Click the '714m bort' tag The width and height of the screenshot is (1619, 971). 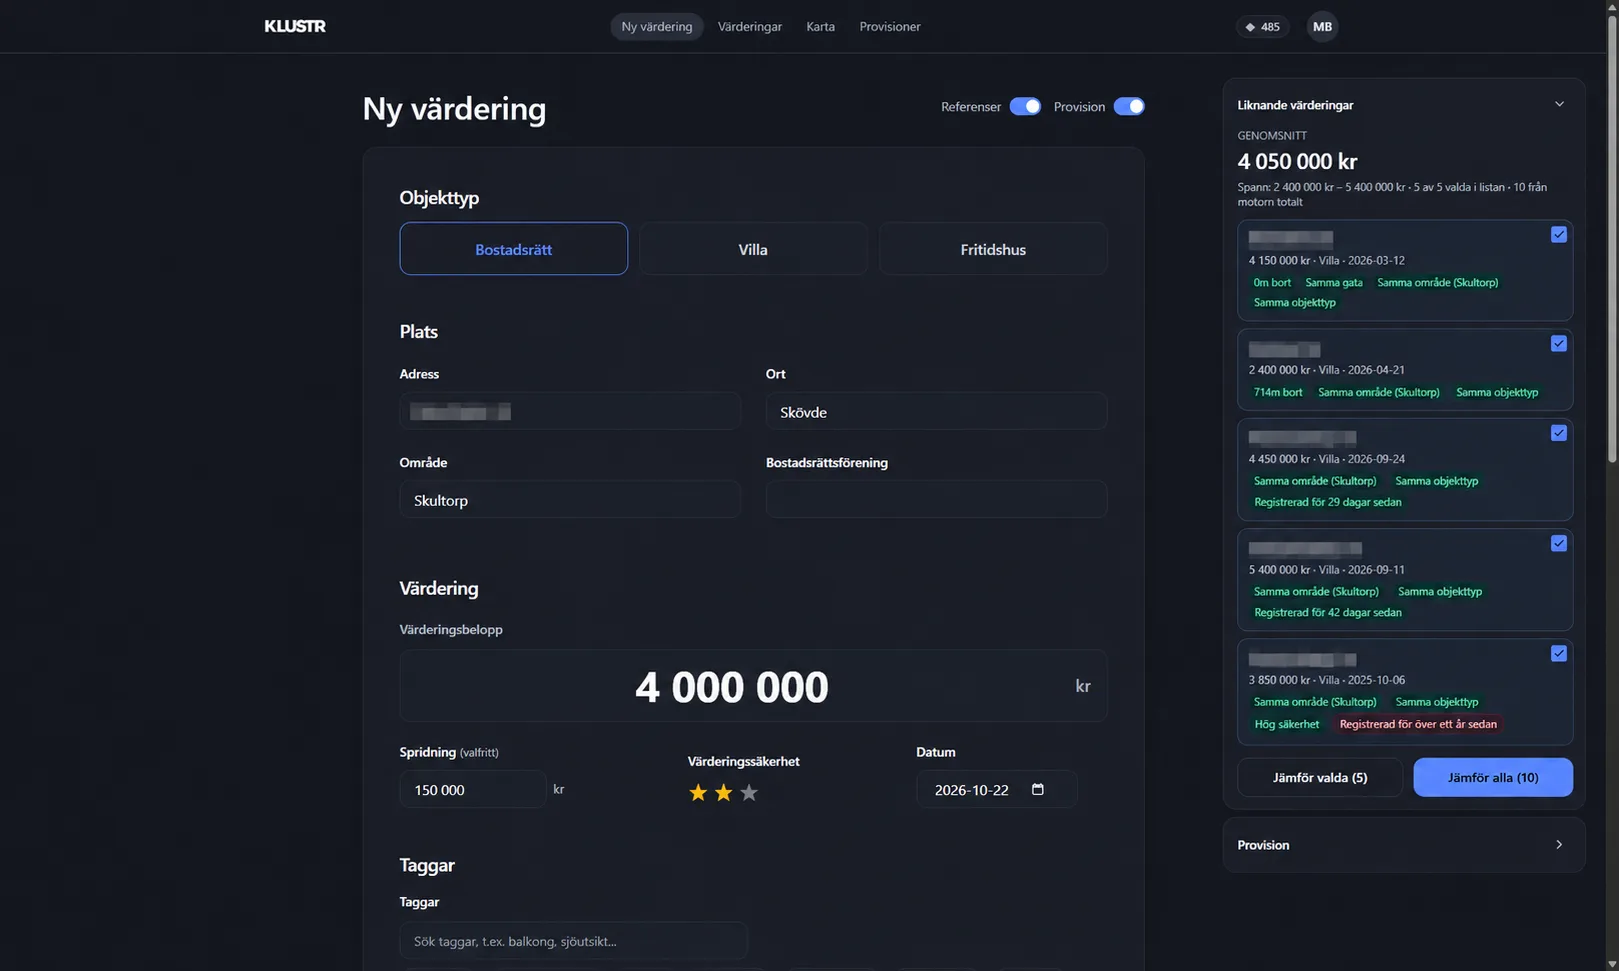tap(1278, 392)
